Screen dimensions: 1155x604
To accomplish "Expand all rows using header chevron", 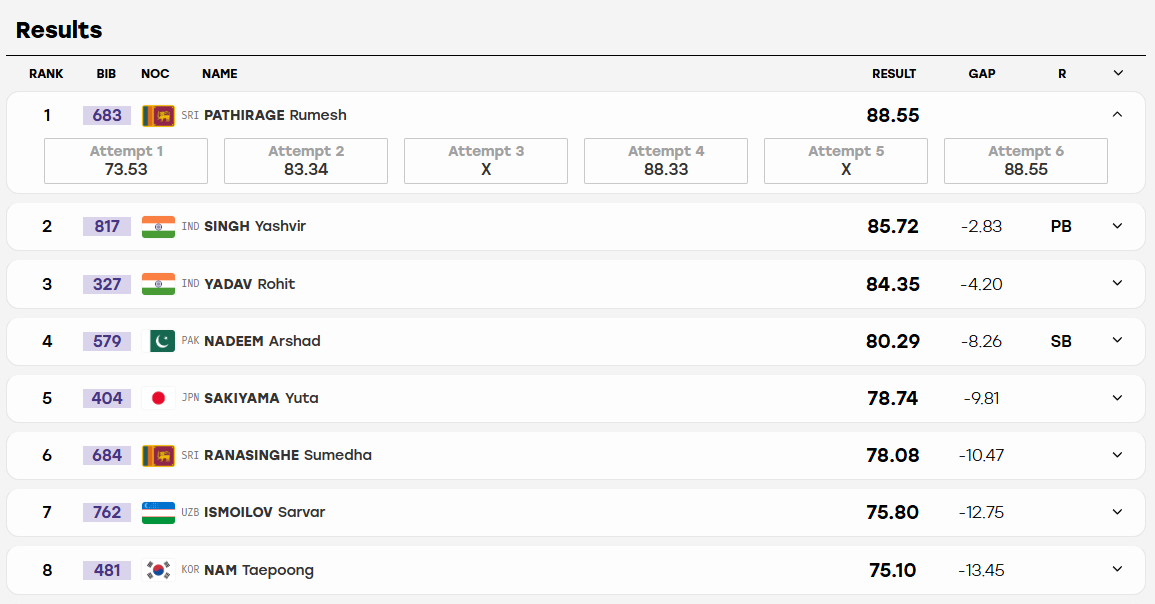I will point(1118,73).
